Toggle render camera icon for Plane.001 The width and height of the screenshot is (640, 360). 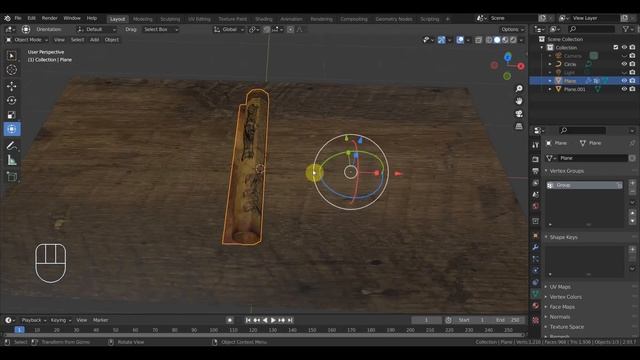[x=632, y=89]
